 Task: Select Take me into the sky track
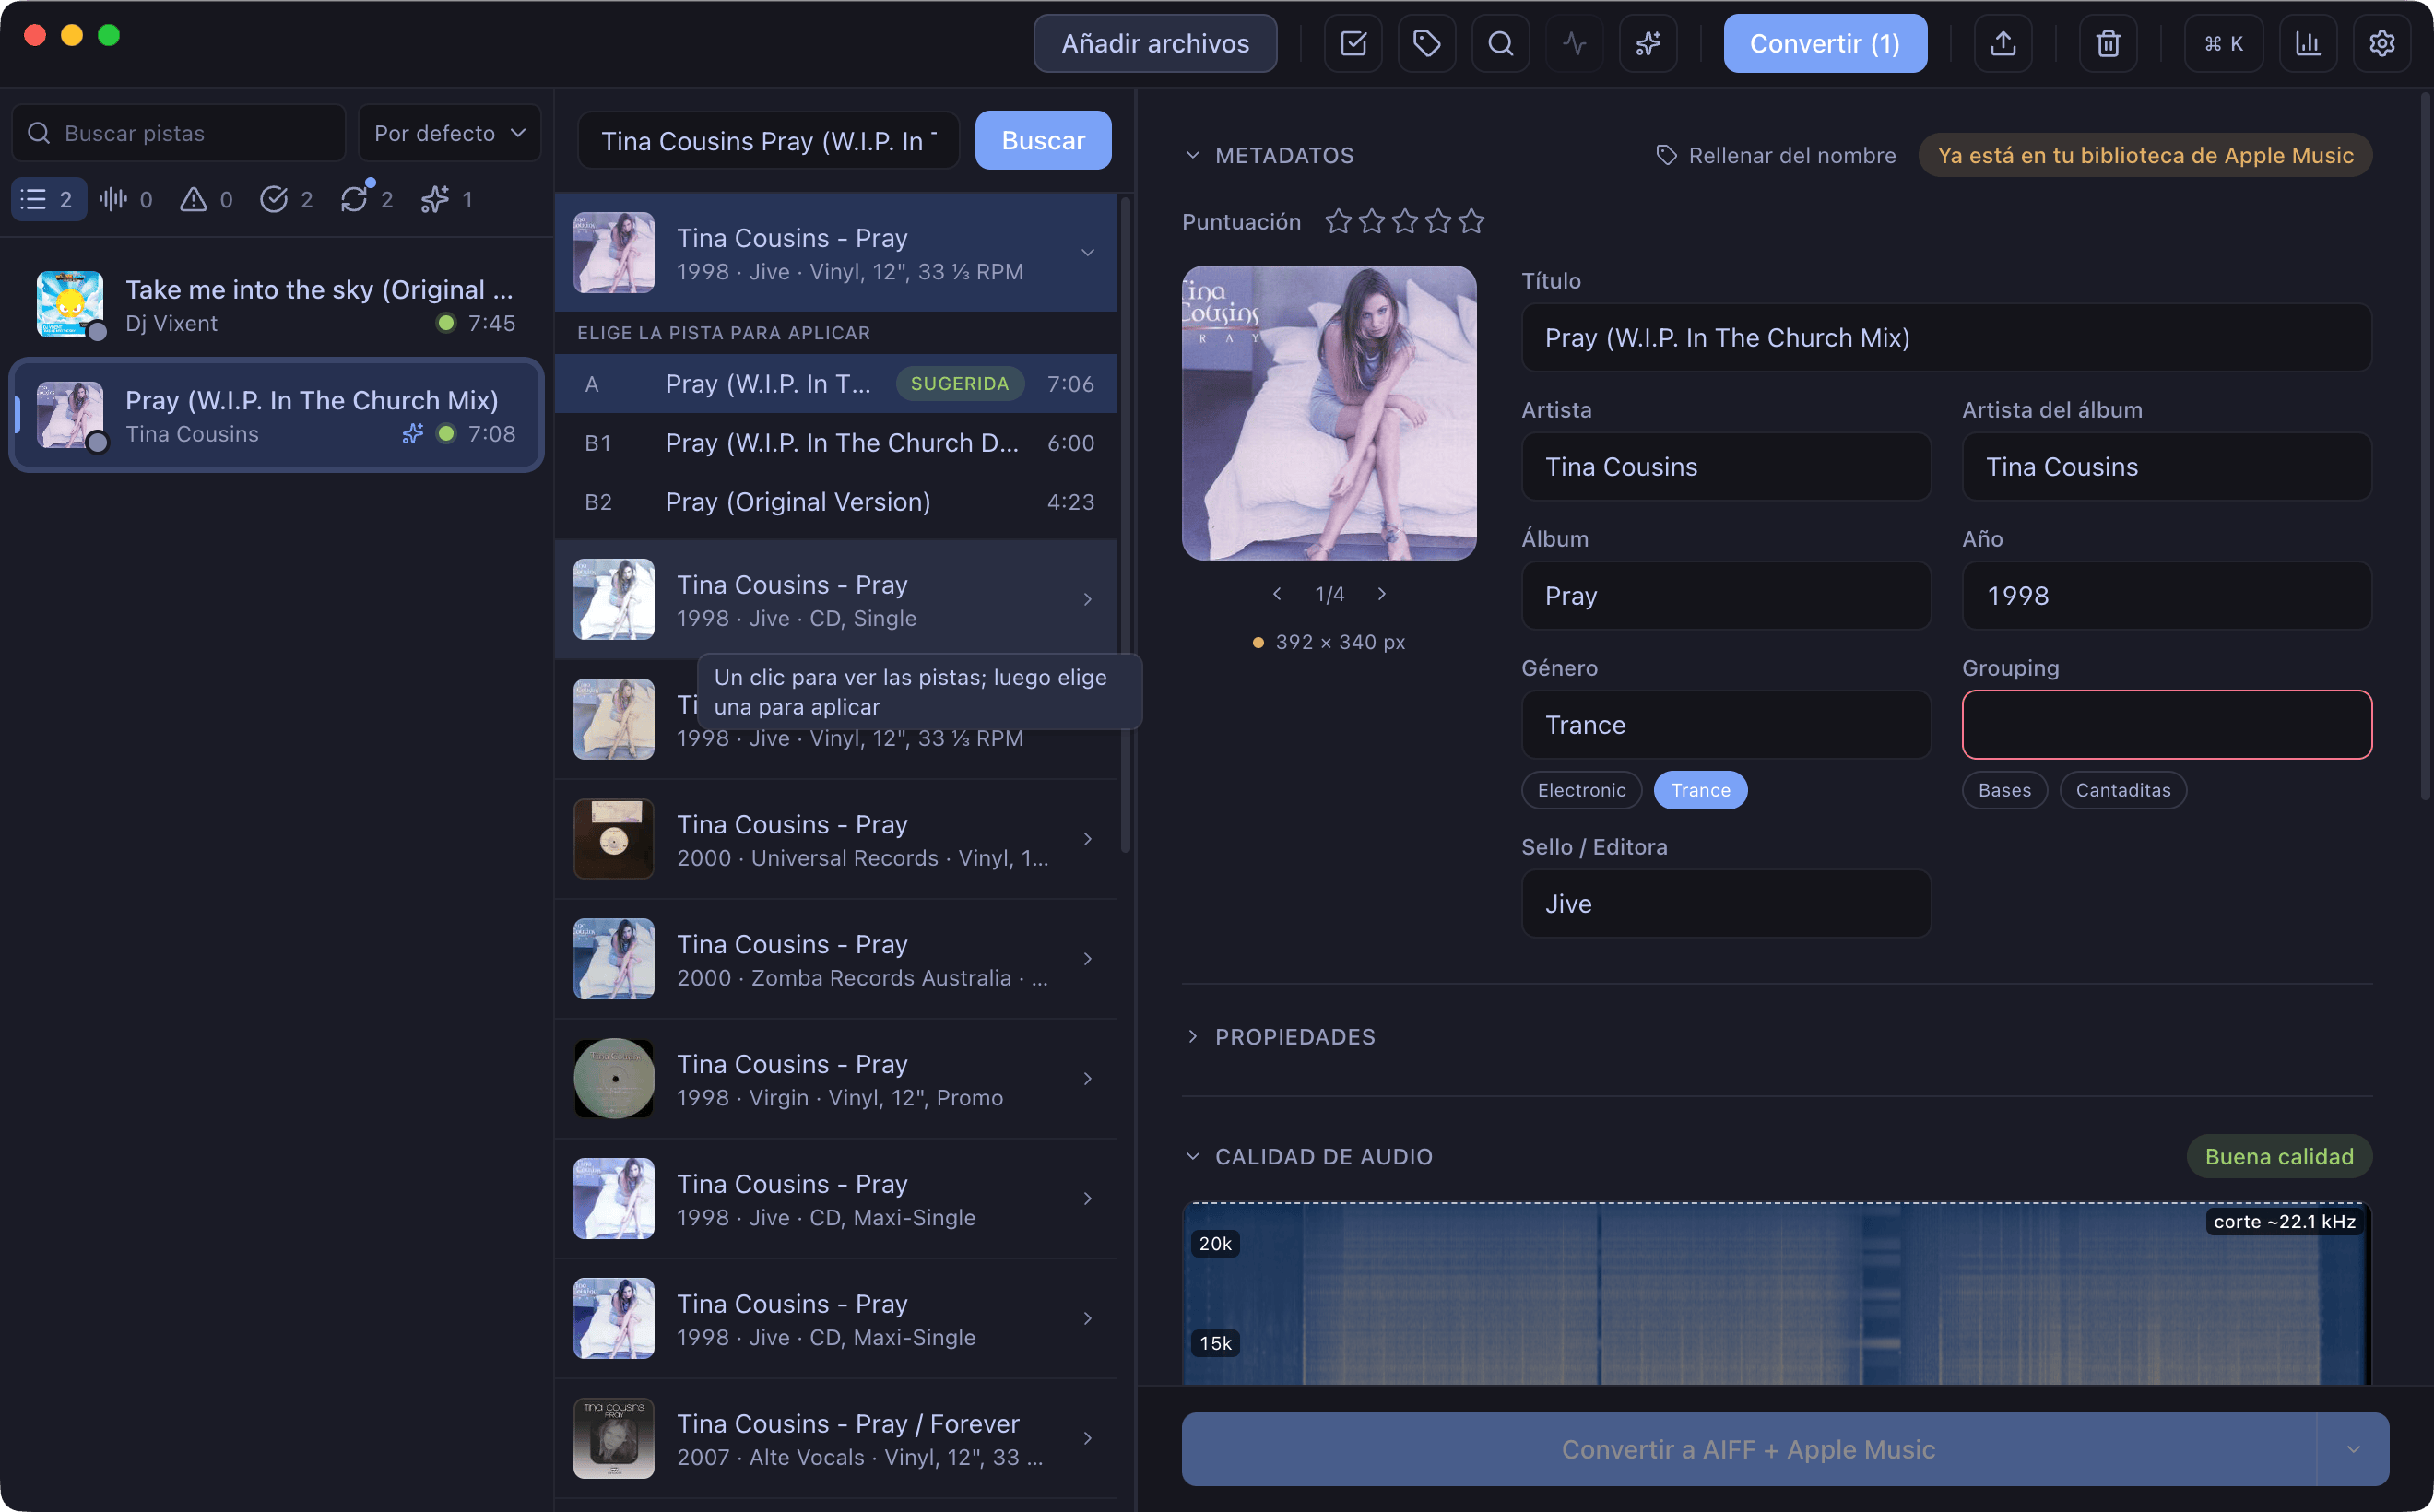(x=276, y=305)
